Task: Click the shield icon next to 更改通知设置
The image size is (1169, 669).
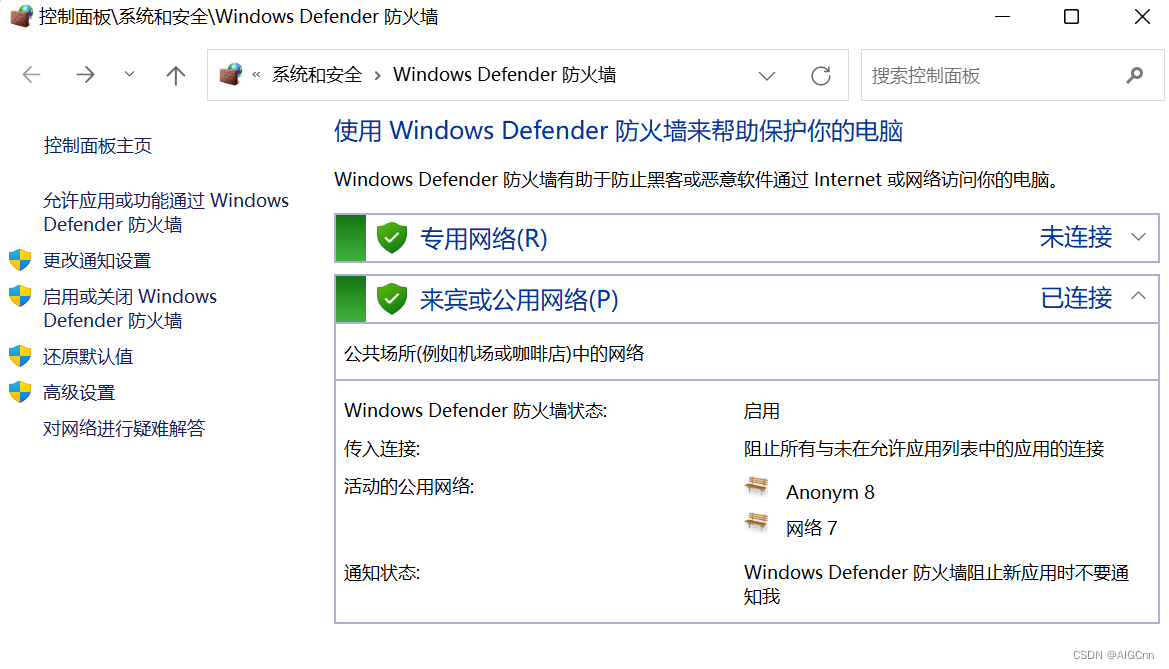Action: (x=20, y=260)
